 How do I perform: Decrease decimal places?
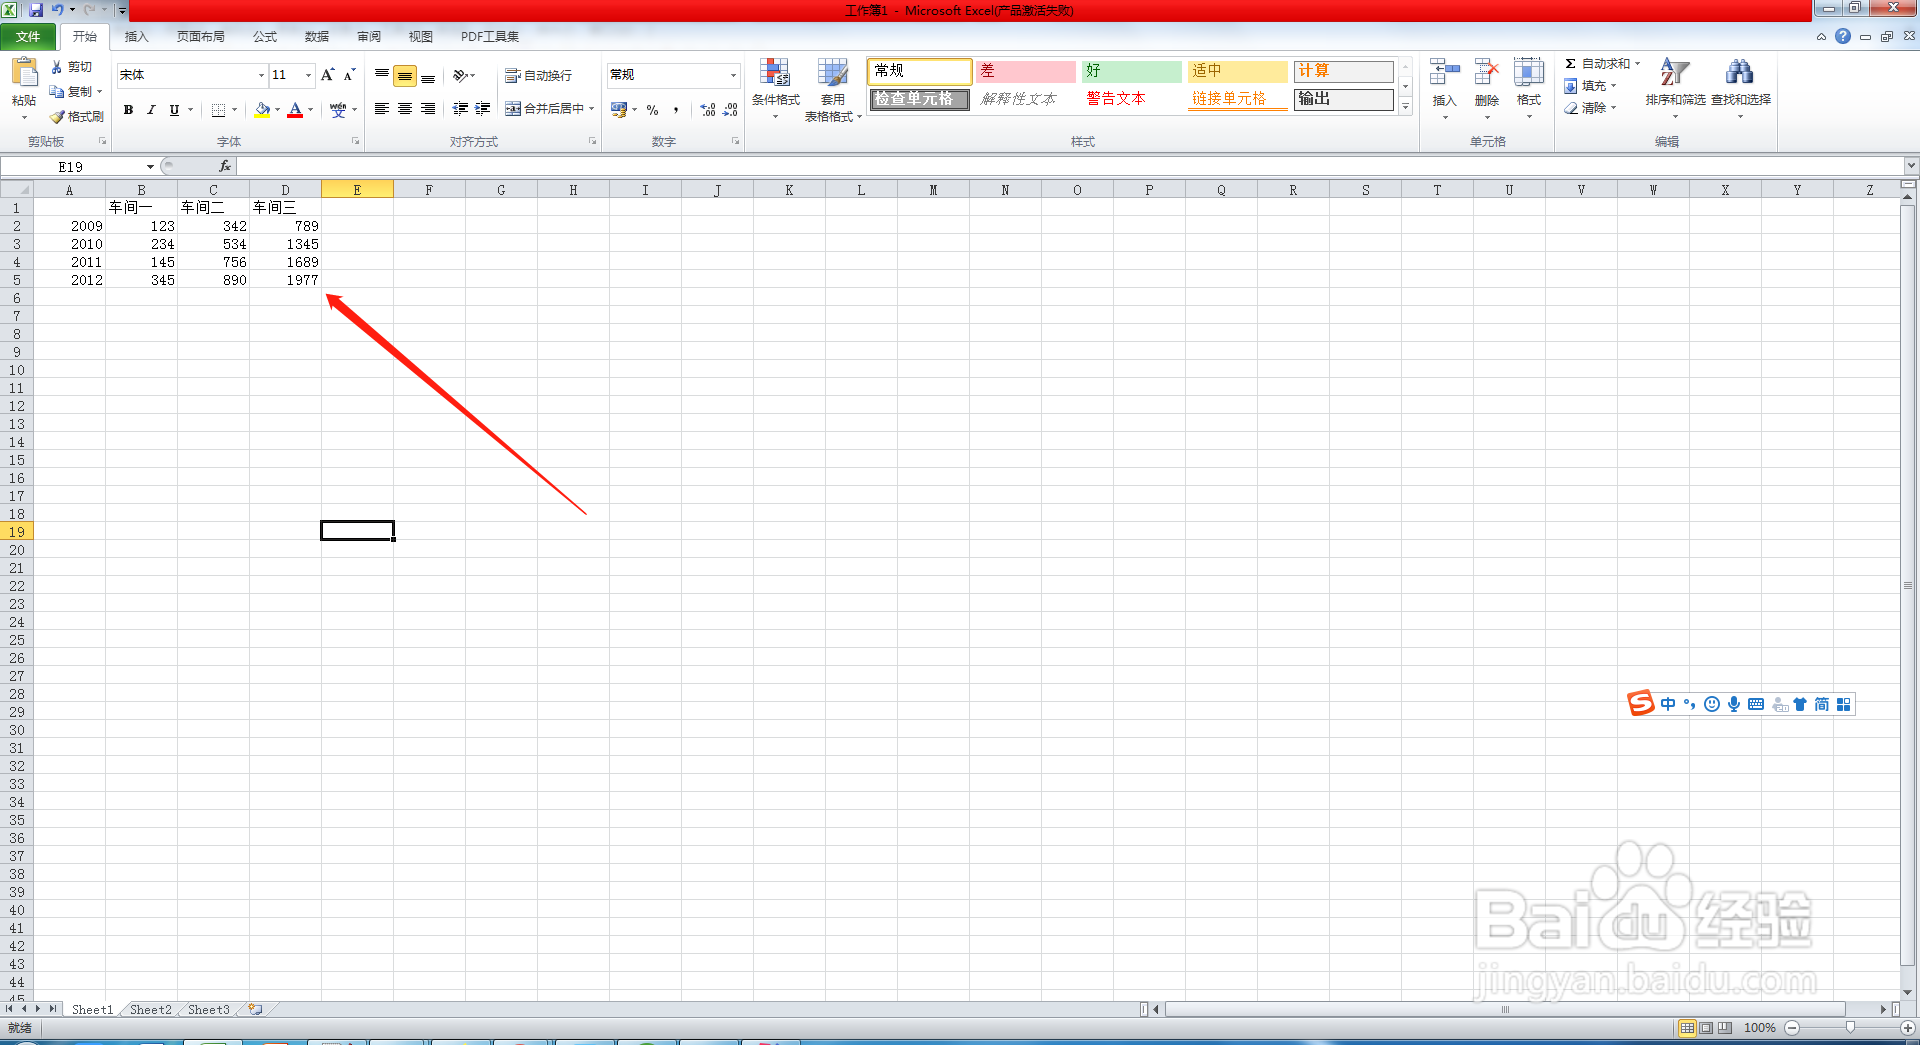pyautogui.click(x=731, y=110)
